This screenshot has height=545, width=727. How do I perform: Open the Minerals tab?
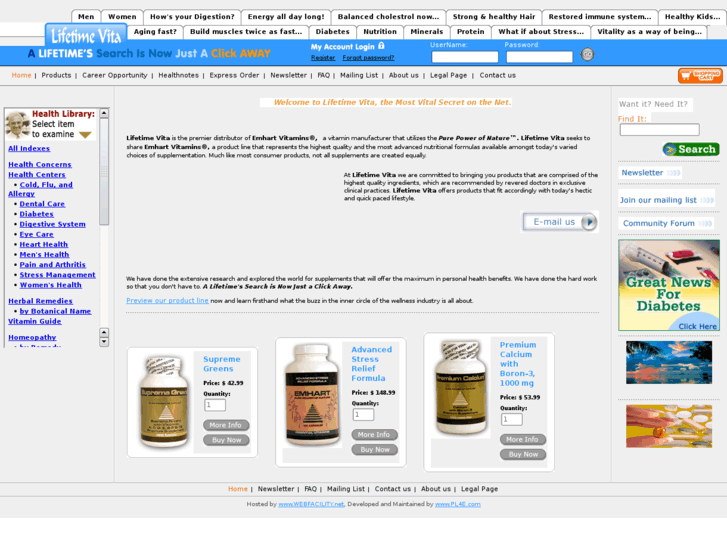point(427,32)
